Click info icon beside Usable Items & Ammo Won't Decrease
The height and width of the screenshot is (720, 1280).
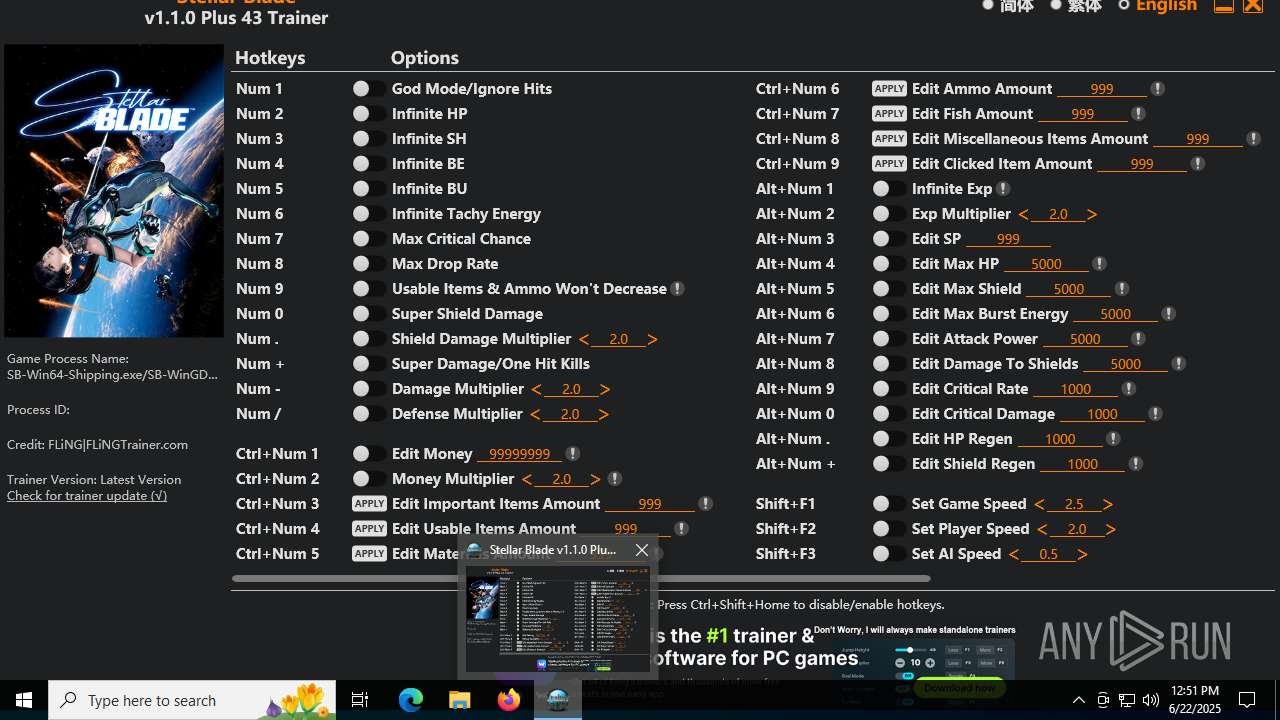click(677, 289)
